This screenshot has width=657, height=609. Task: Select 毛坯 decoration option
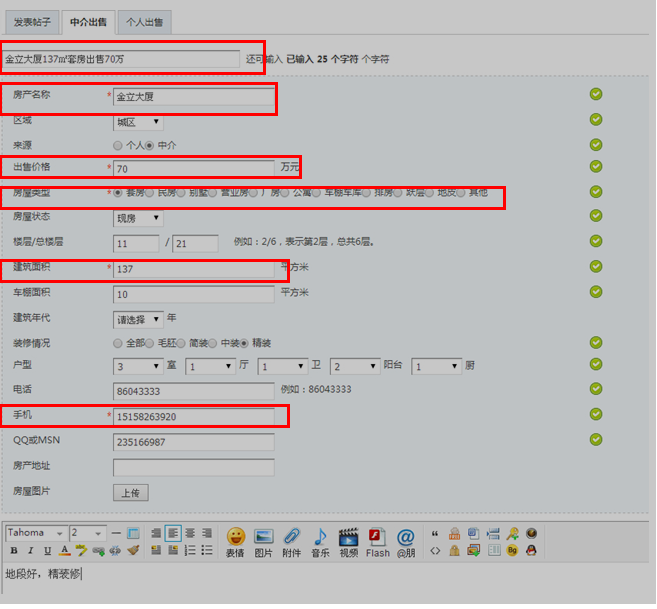[x=150, y=343]
